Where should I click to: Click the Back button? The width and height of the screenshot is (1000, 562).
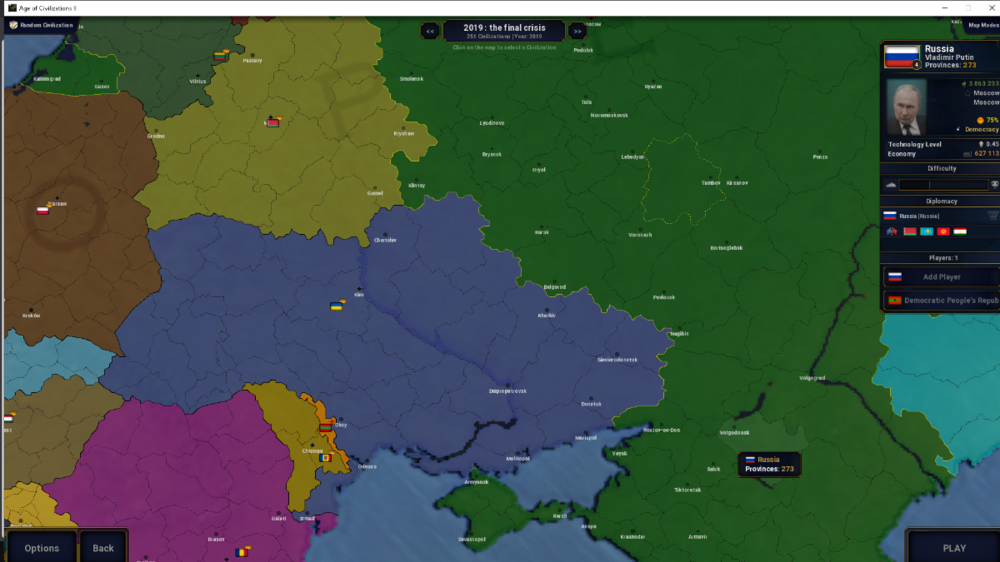coord(103,547)
